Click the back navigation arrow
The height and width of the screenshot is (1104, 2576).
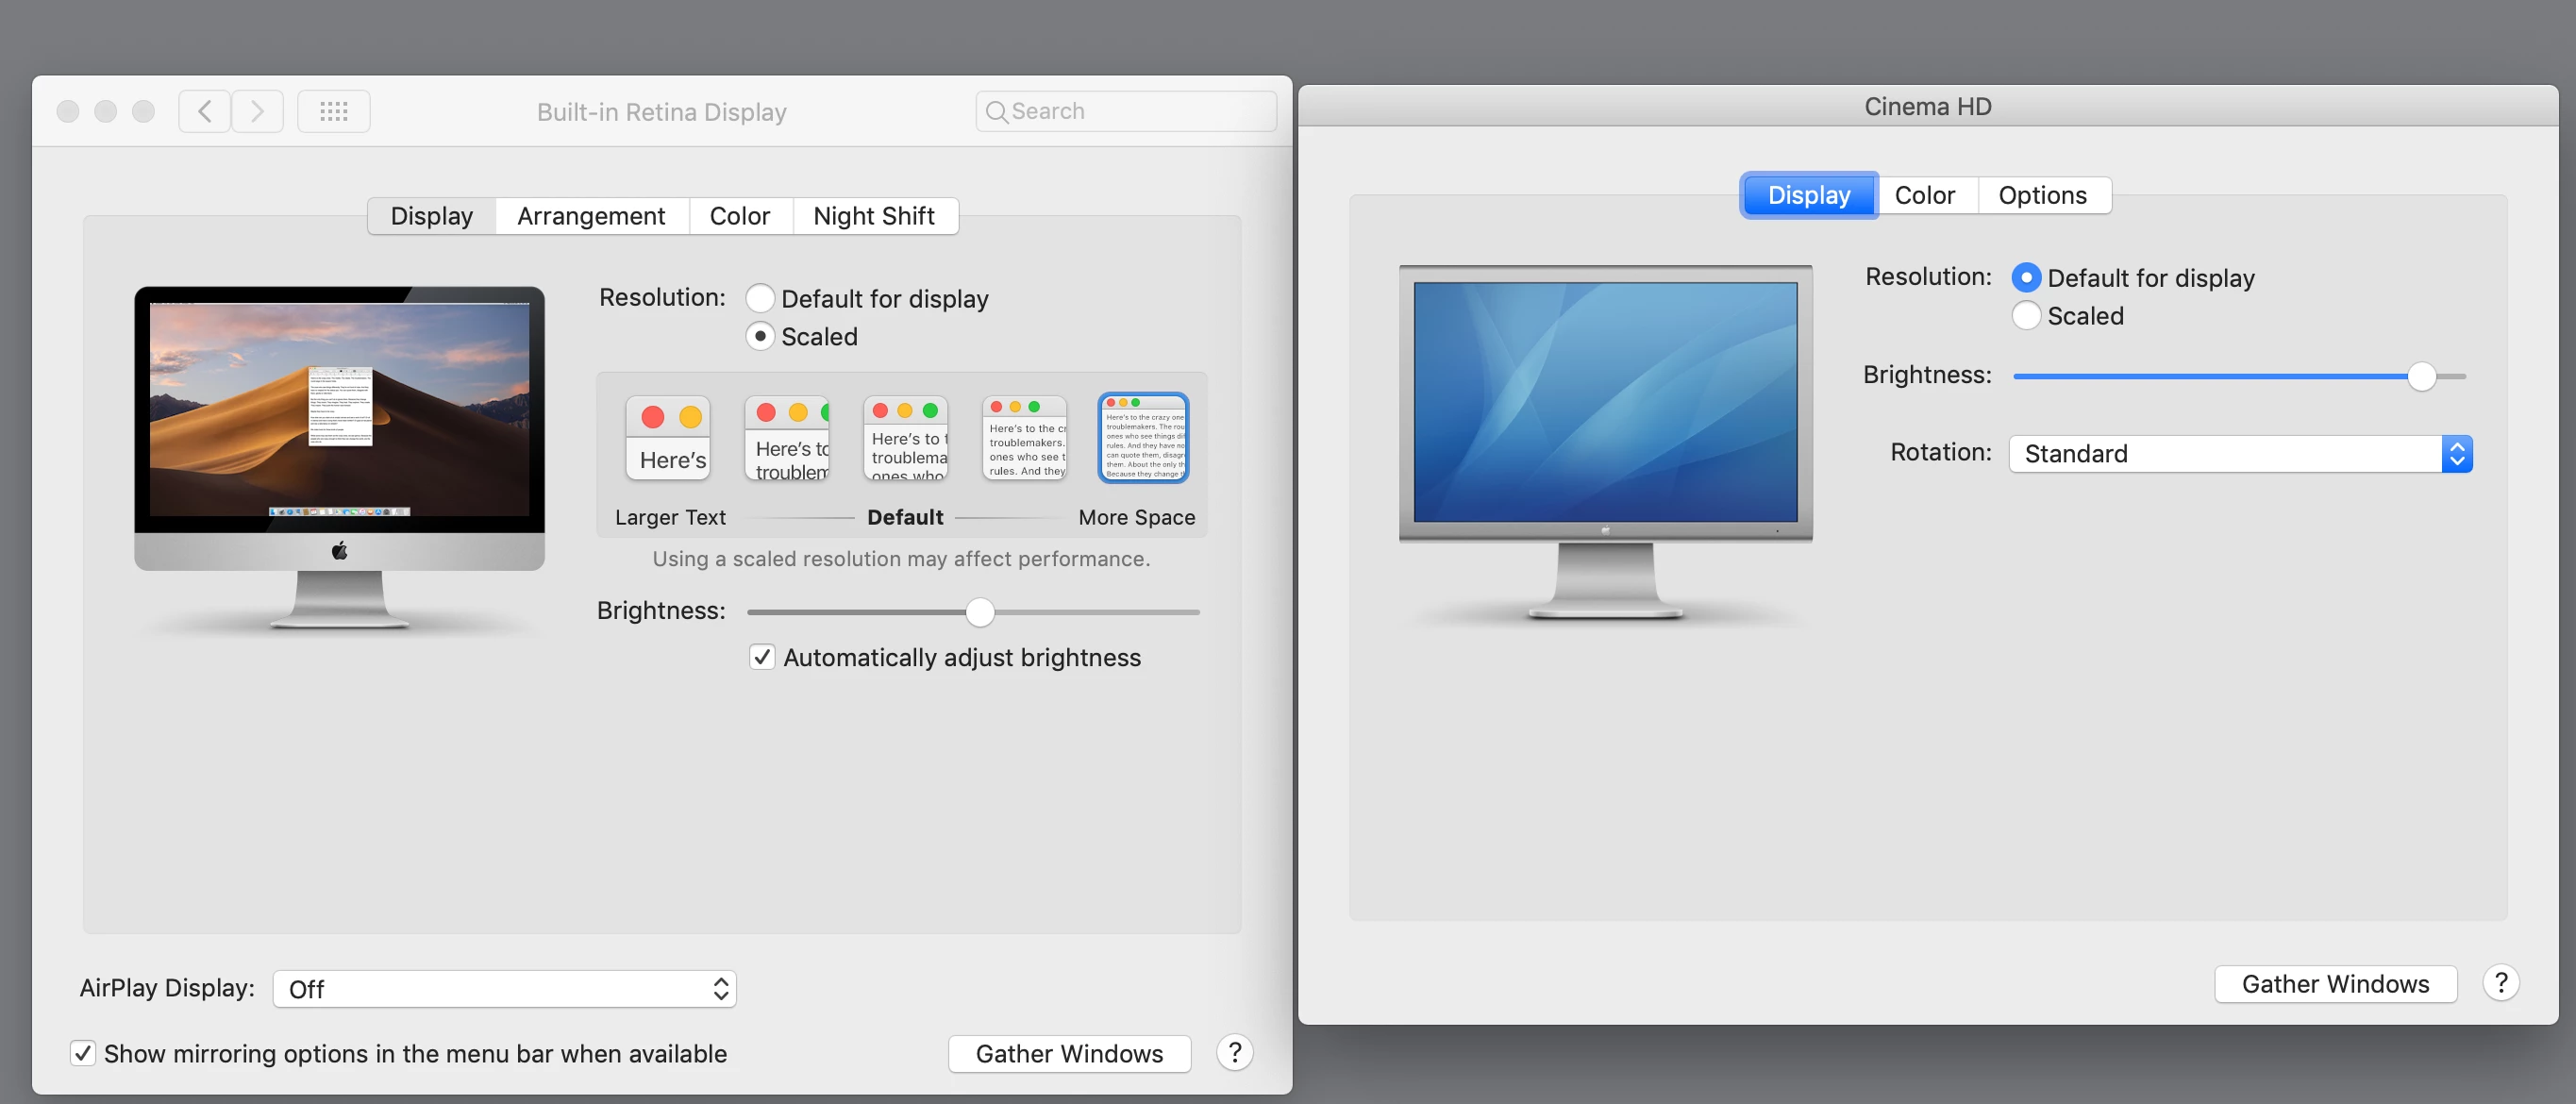click(x=205, y=111)
